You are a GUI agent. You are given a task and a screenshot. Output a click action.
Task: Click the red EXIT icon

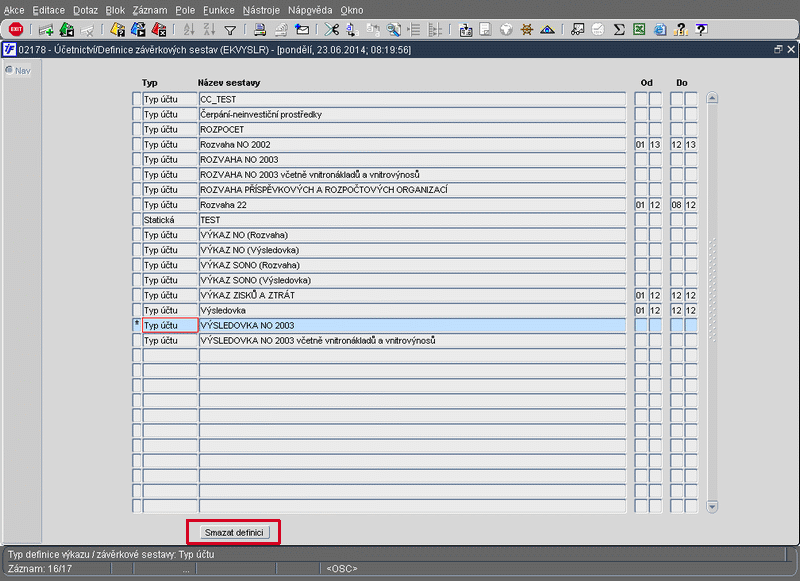click(16, 30)
